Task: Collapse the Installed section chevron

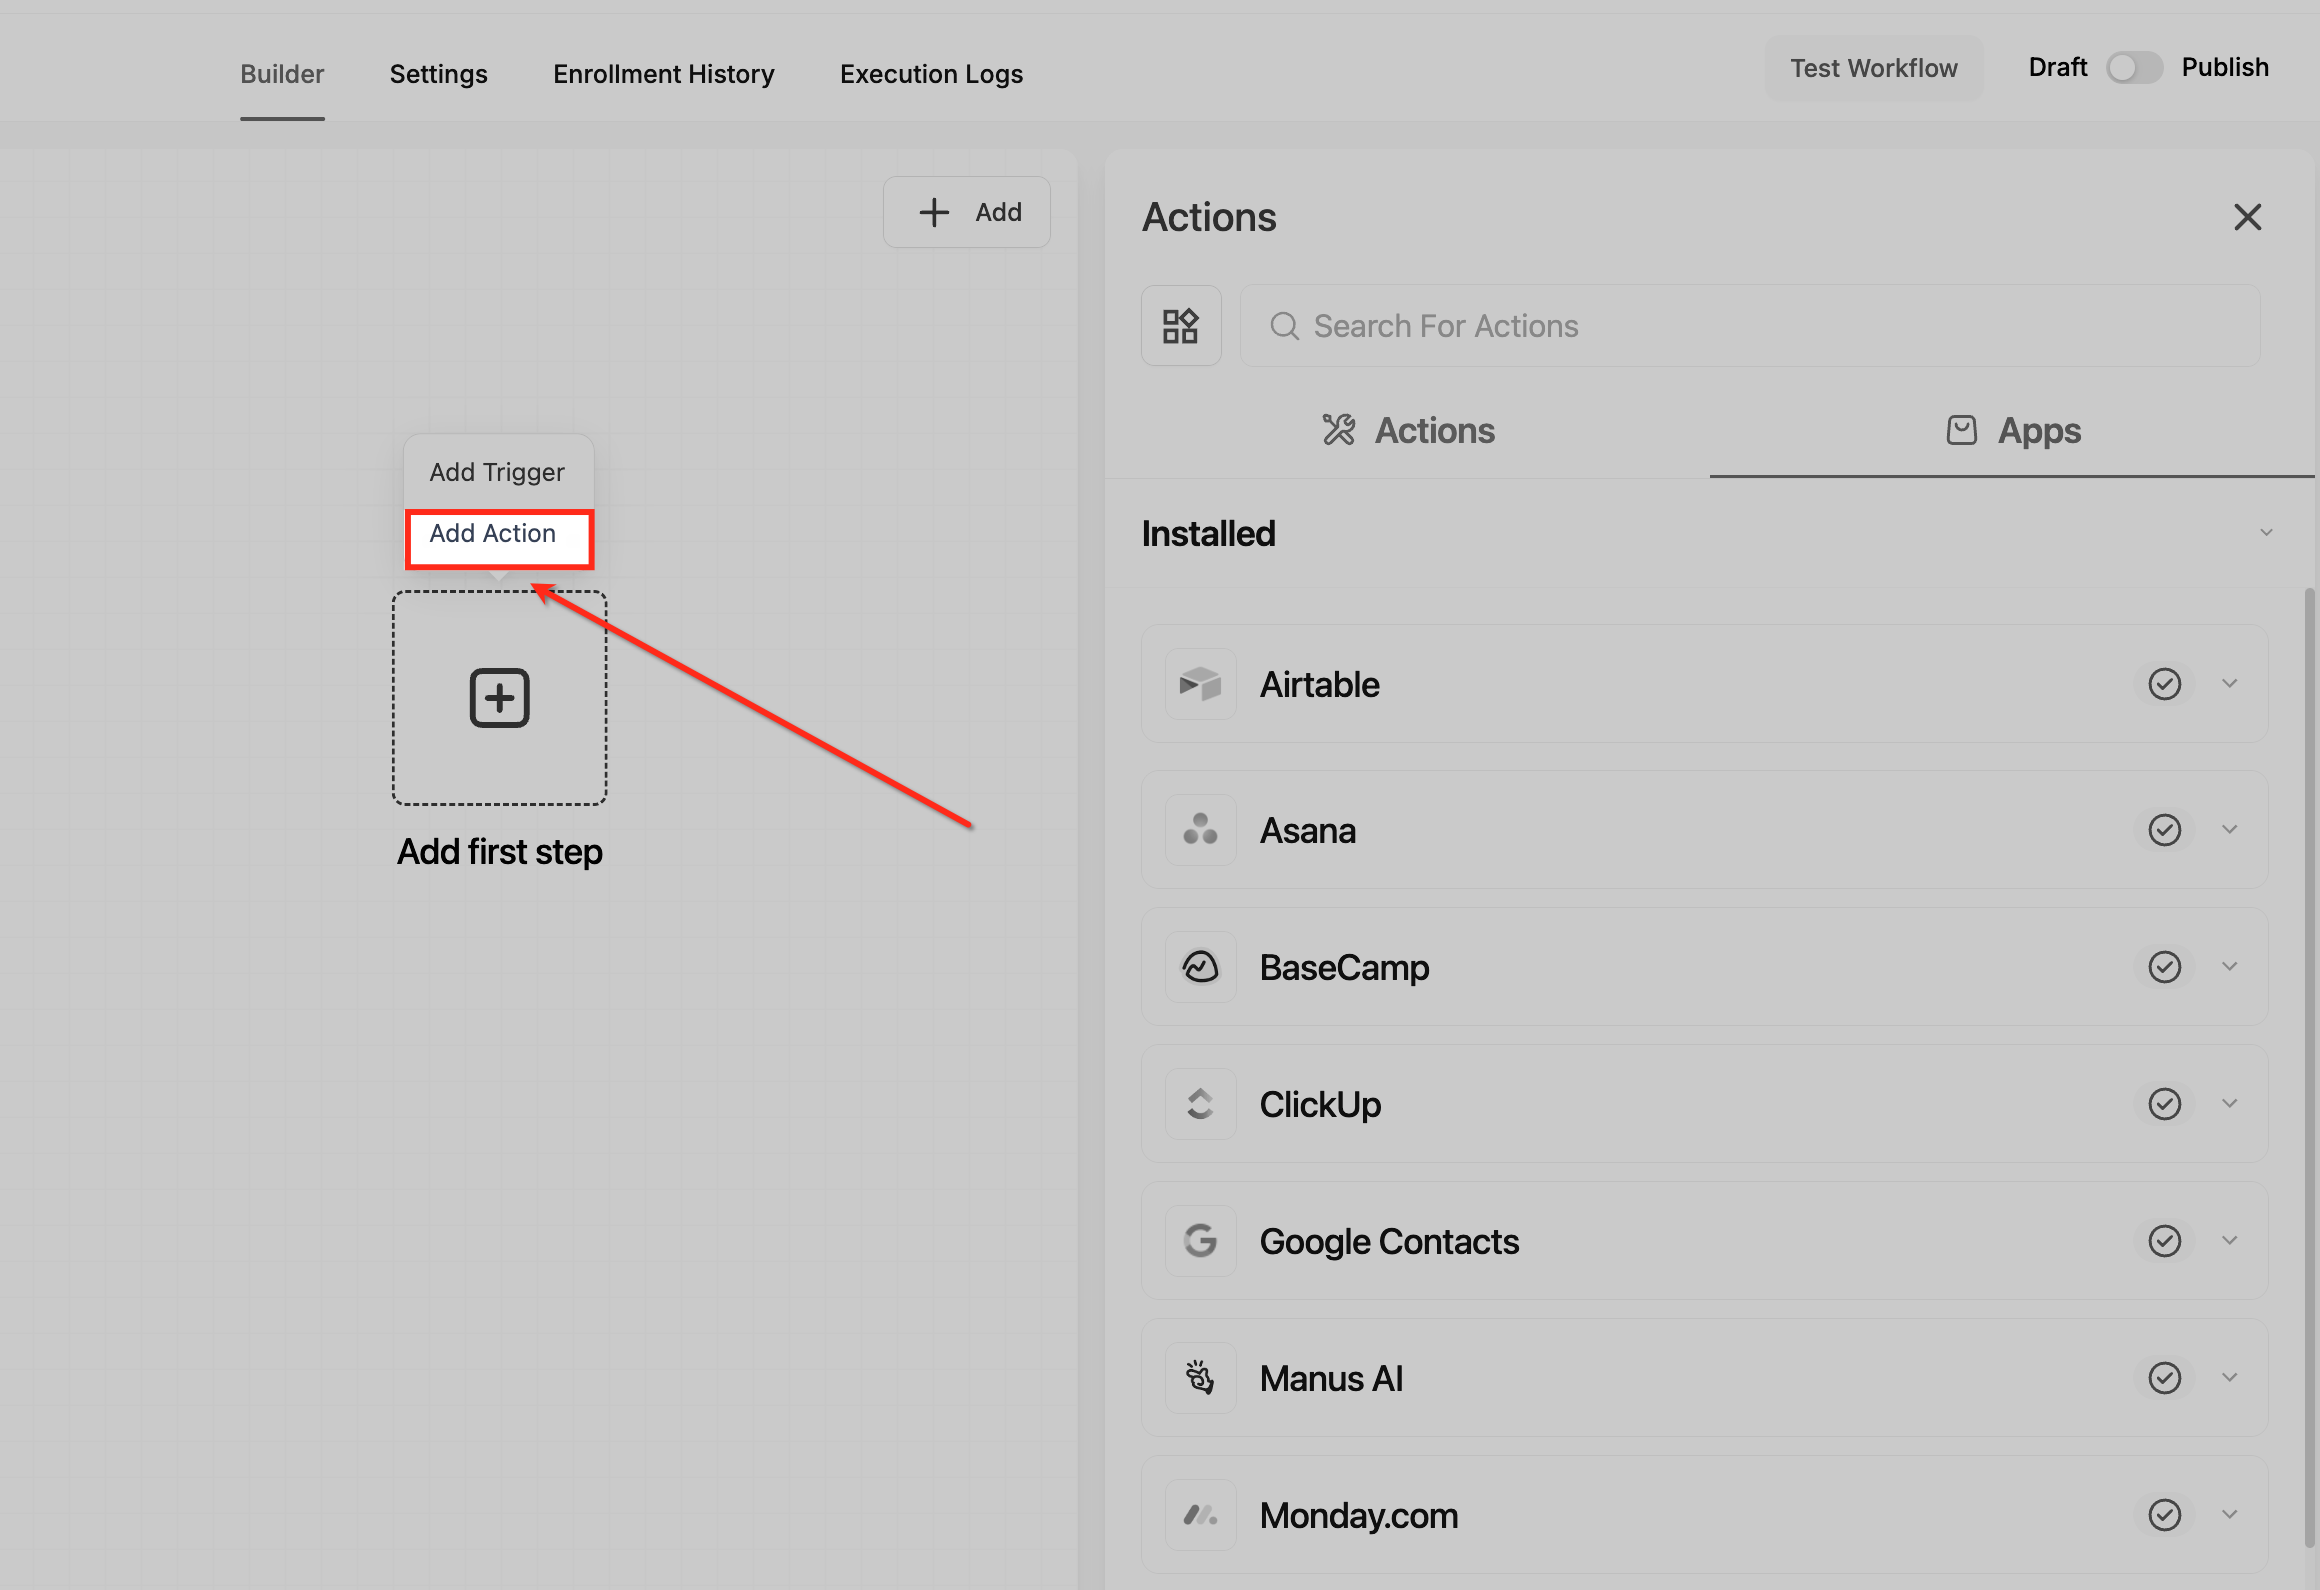Action: (x=2266, y=533)
